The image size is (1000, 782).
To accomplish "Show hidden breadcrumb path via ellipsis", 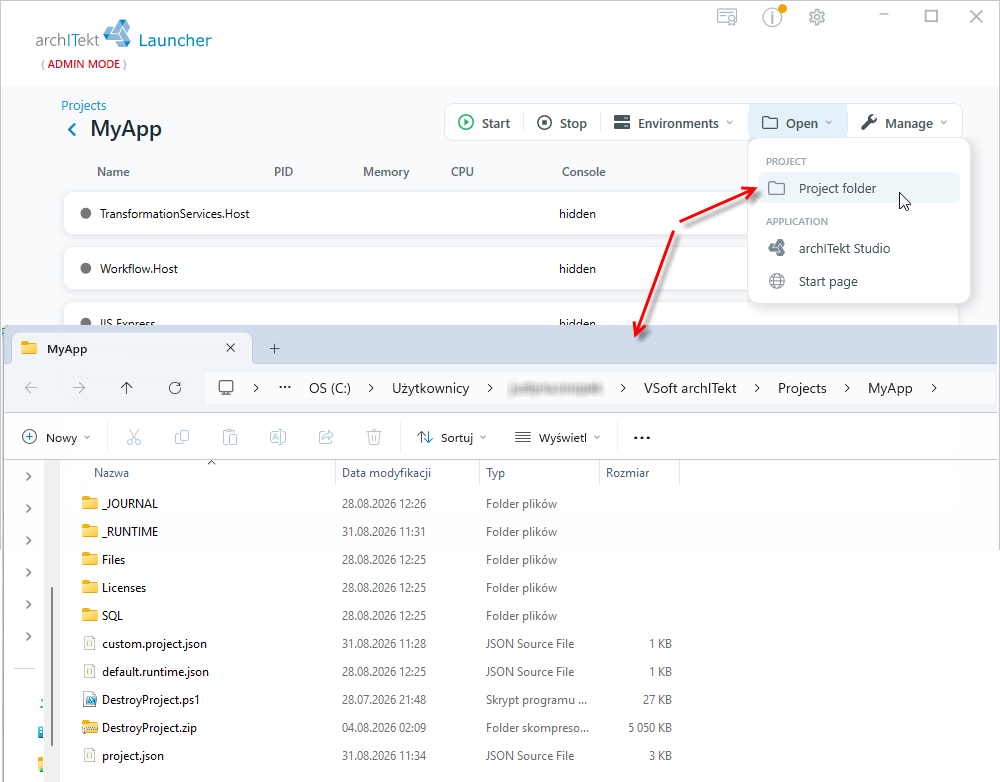I will 285,388.
